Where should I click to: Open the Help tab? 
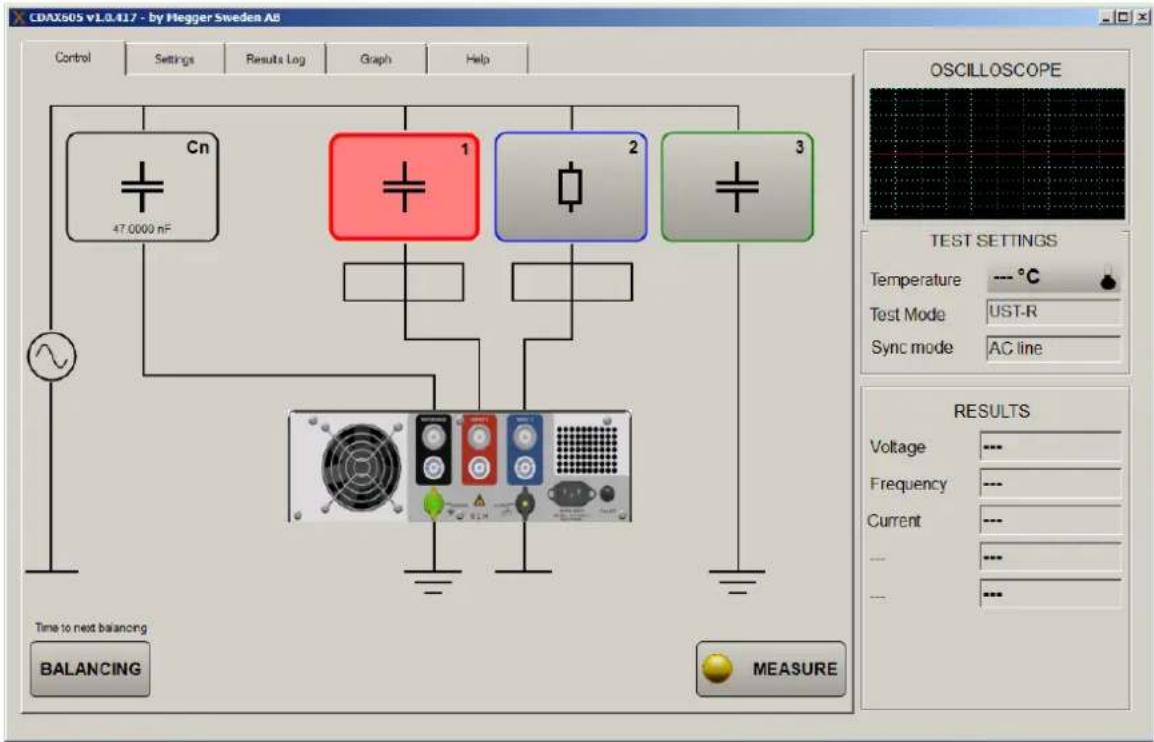(x=477, y=59)
